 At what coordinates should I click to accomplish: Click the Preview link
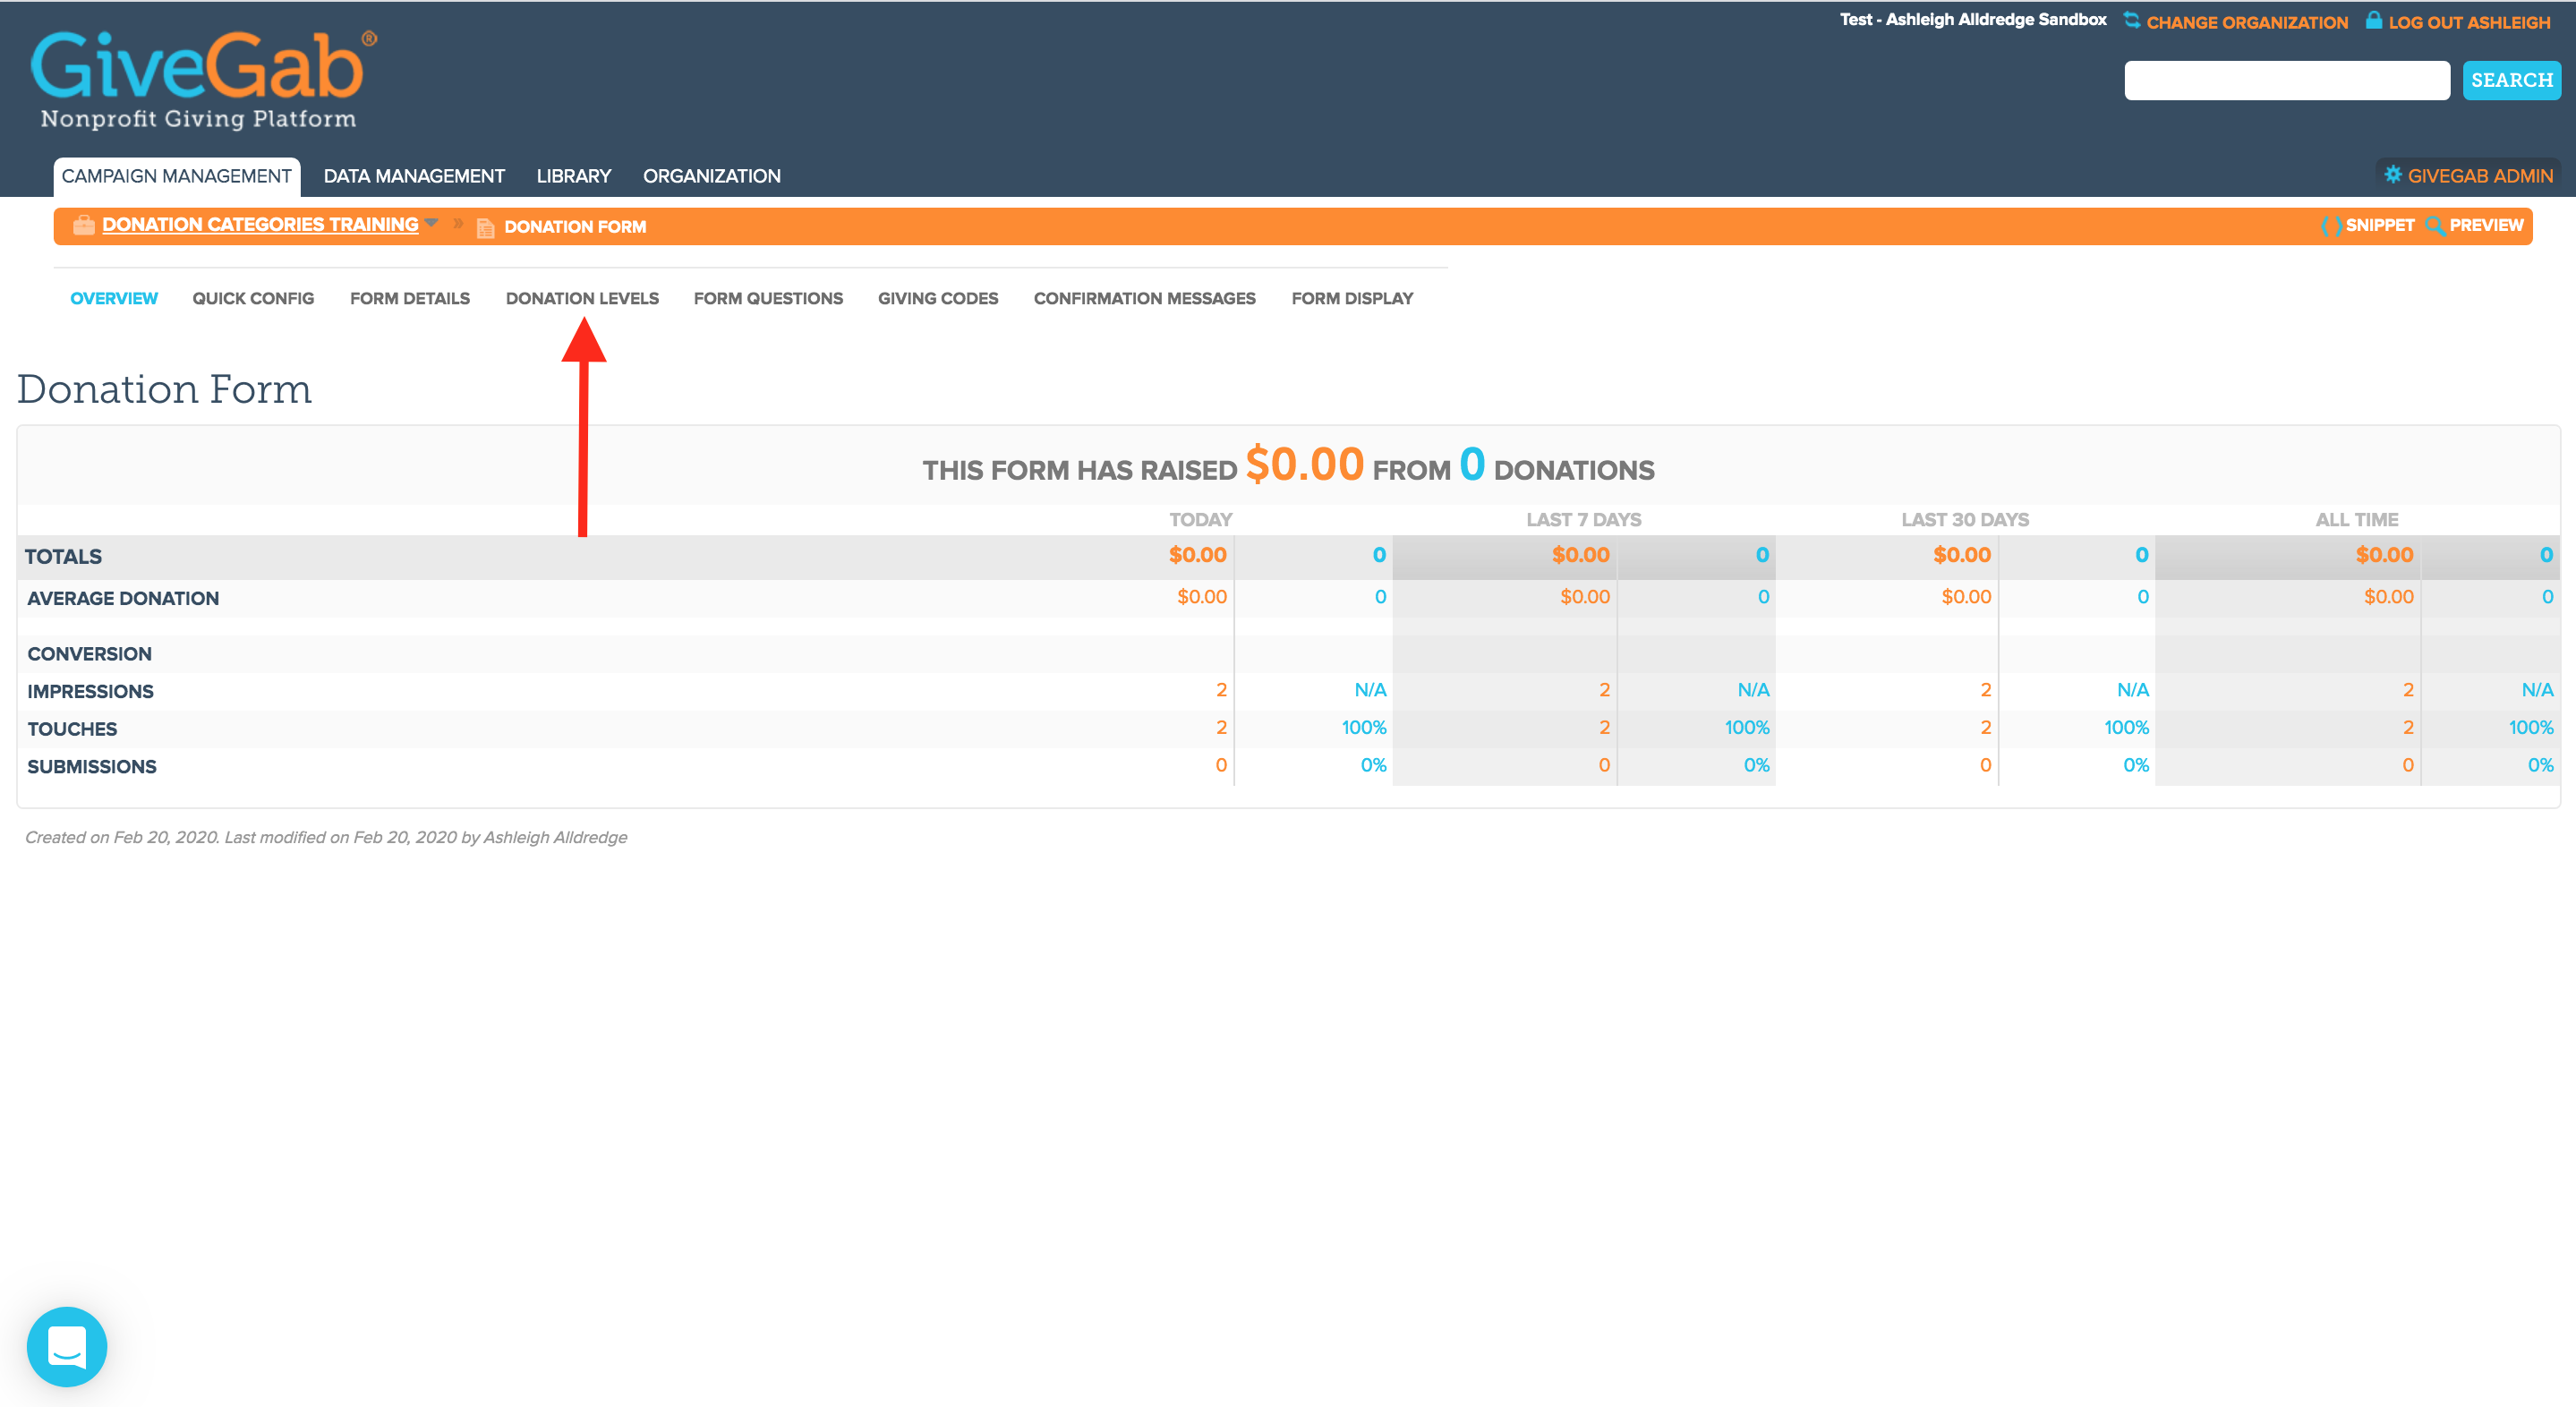point(2486,225)
